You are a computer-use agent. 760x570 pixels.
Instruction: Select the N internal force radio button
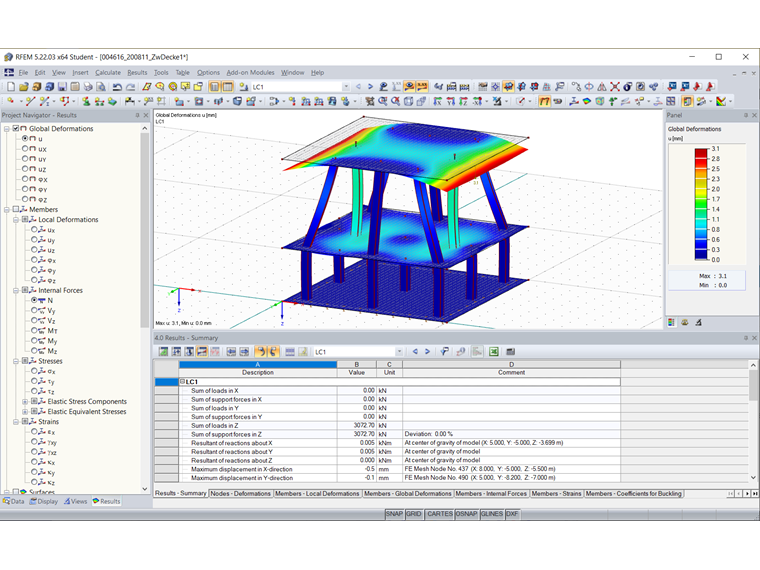[34, 301]
